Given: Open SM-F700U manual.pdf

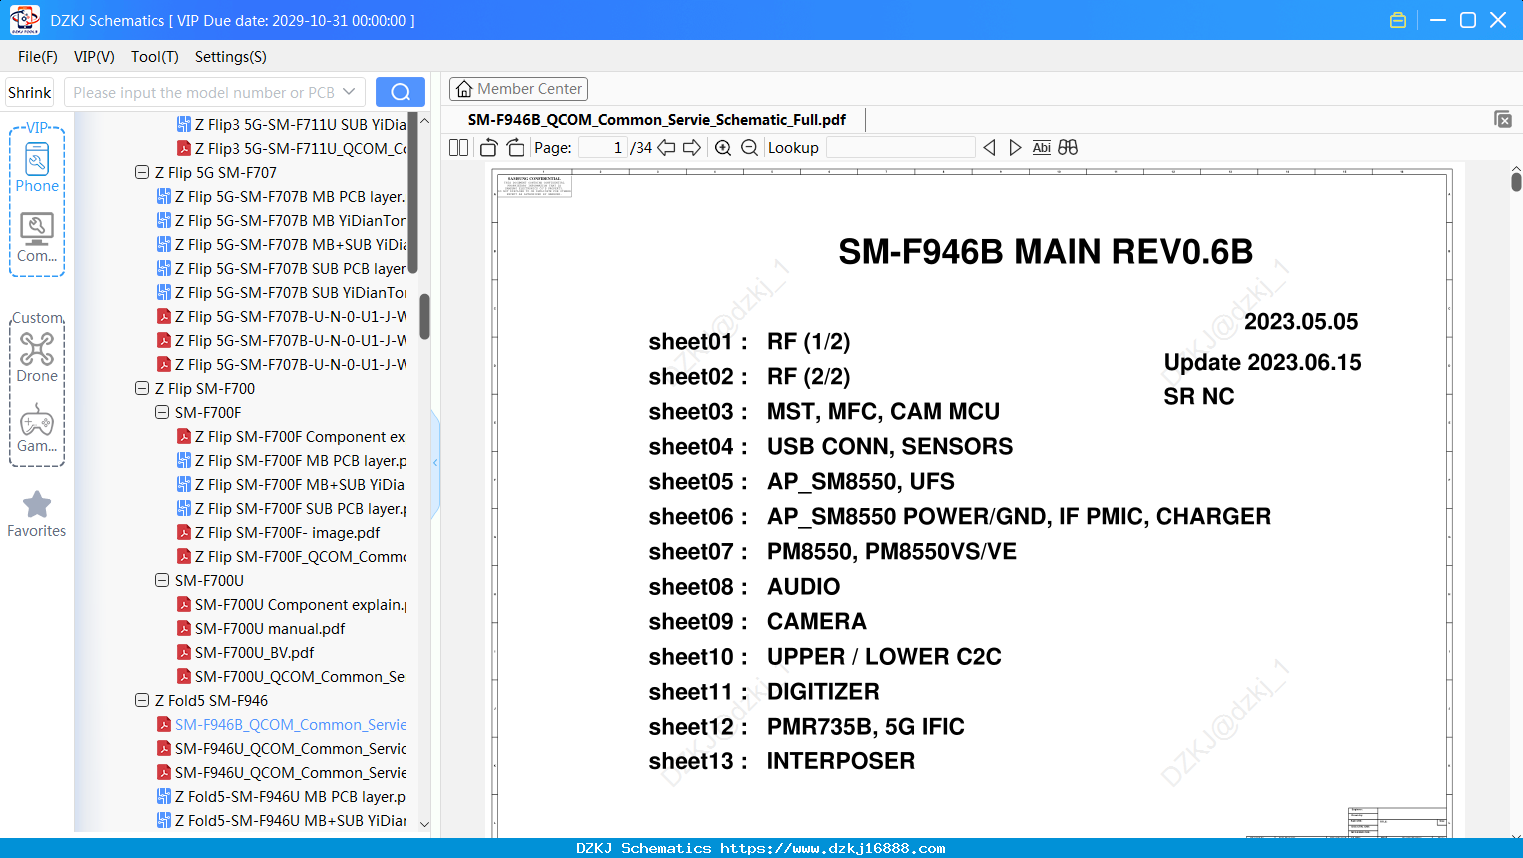Looking at the screenshot, I should click(261, 628).
